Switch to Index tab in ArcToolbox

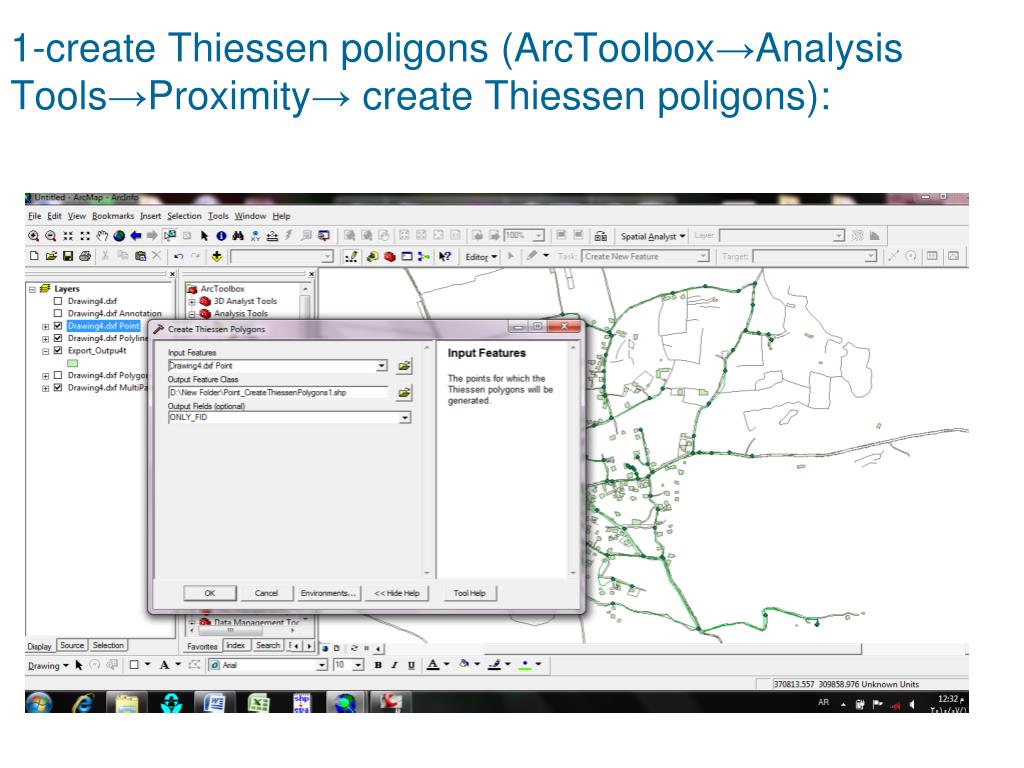pos(235,645)
